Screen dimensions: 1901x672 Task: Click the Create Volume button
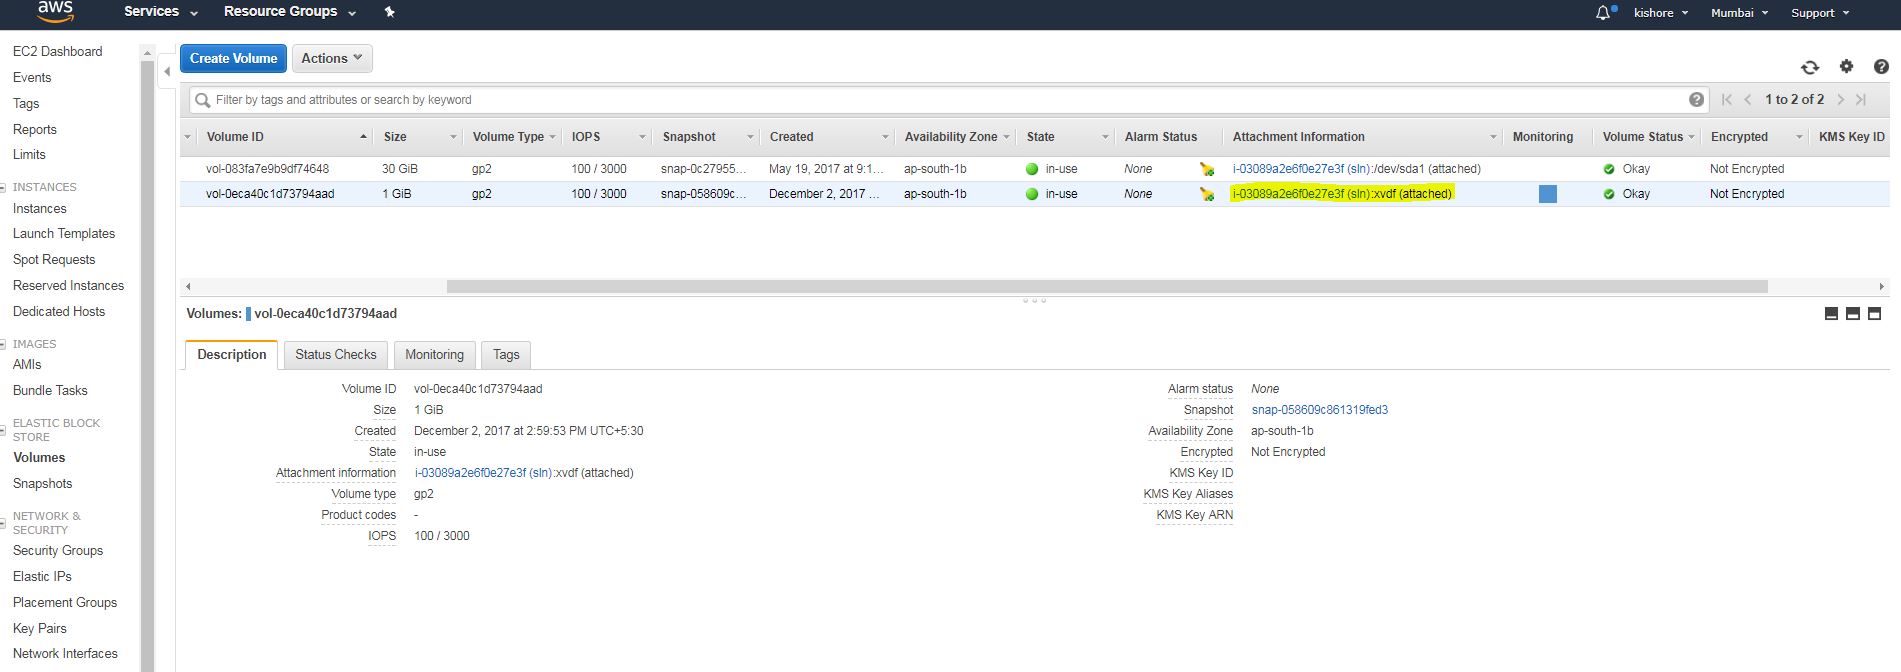point(233,58)
